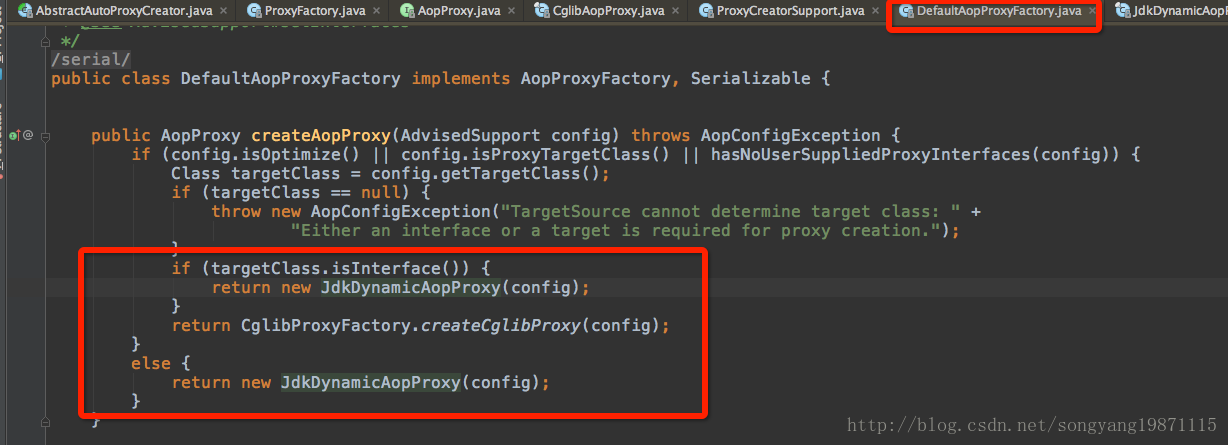This screenshot has height=445, width=1228.
Task: Click the class name DefaultAopProxyFactory in declaration
Action: click(x=290, y=78)
